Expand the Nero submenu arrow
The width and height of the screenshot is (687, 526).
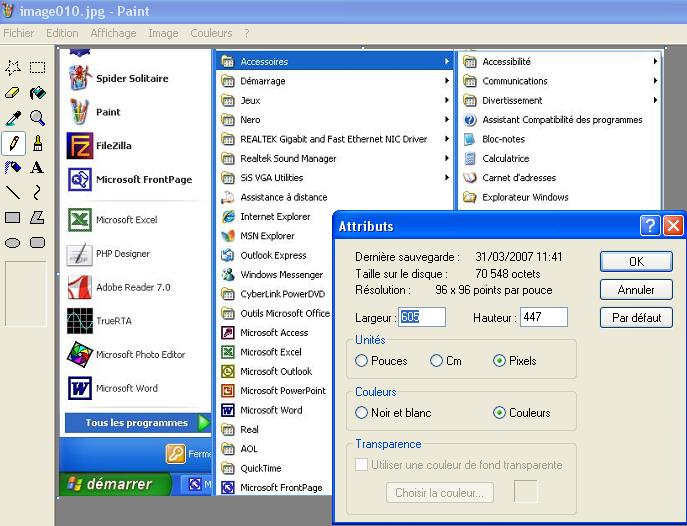446,120
